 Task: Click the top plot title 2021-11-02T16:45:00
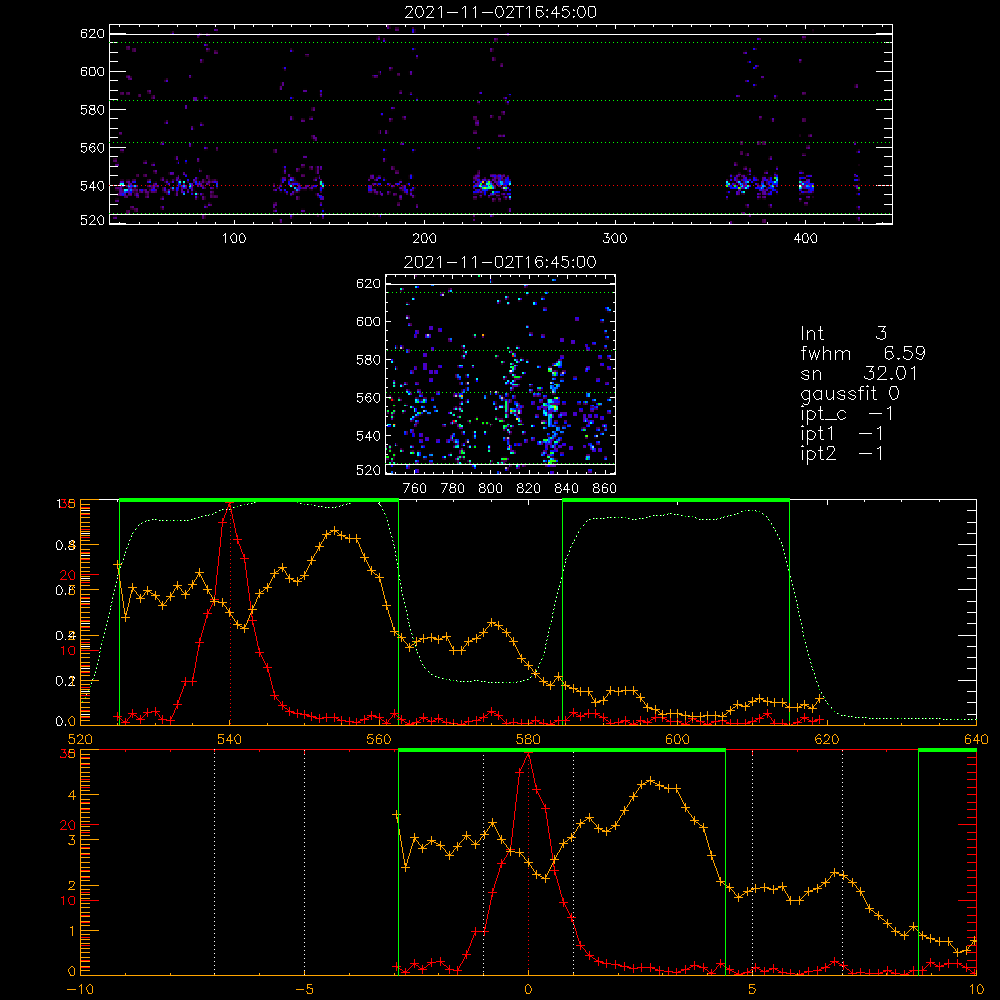click(x=501, y=12)
